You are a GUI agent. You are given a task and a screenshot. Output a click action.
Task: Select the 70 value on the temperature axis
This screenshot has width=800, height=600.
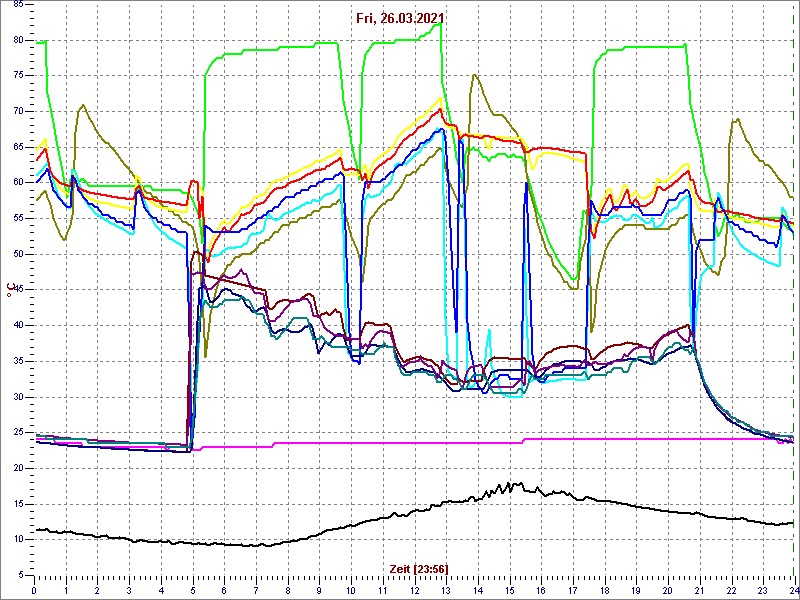click(x=17, y=112)
